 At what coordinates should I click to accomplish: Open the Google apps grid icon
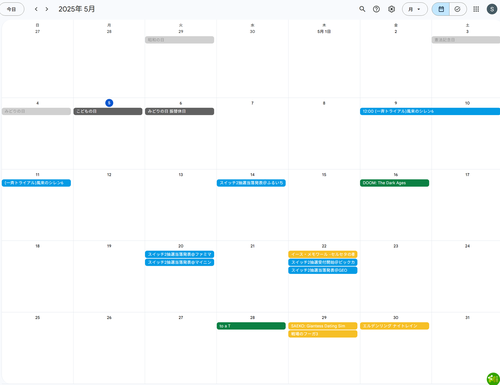[476, 9]
